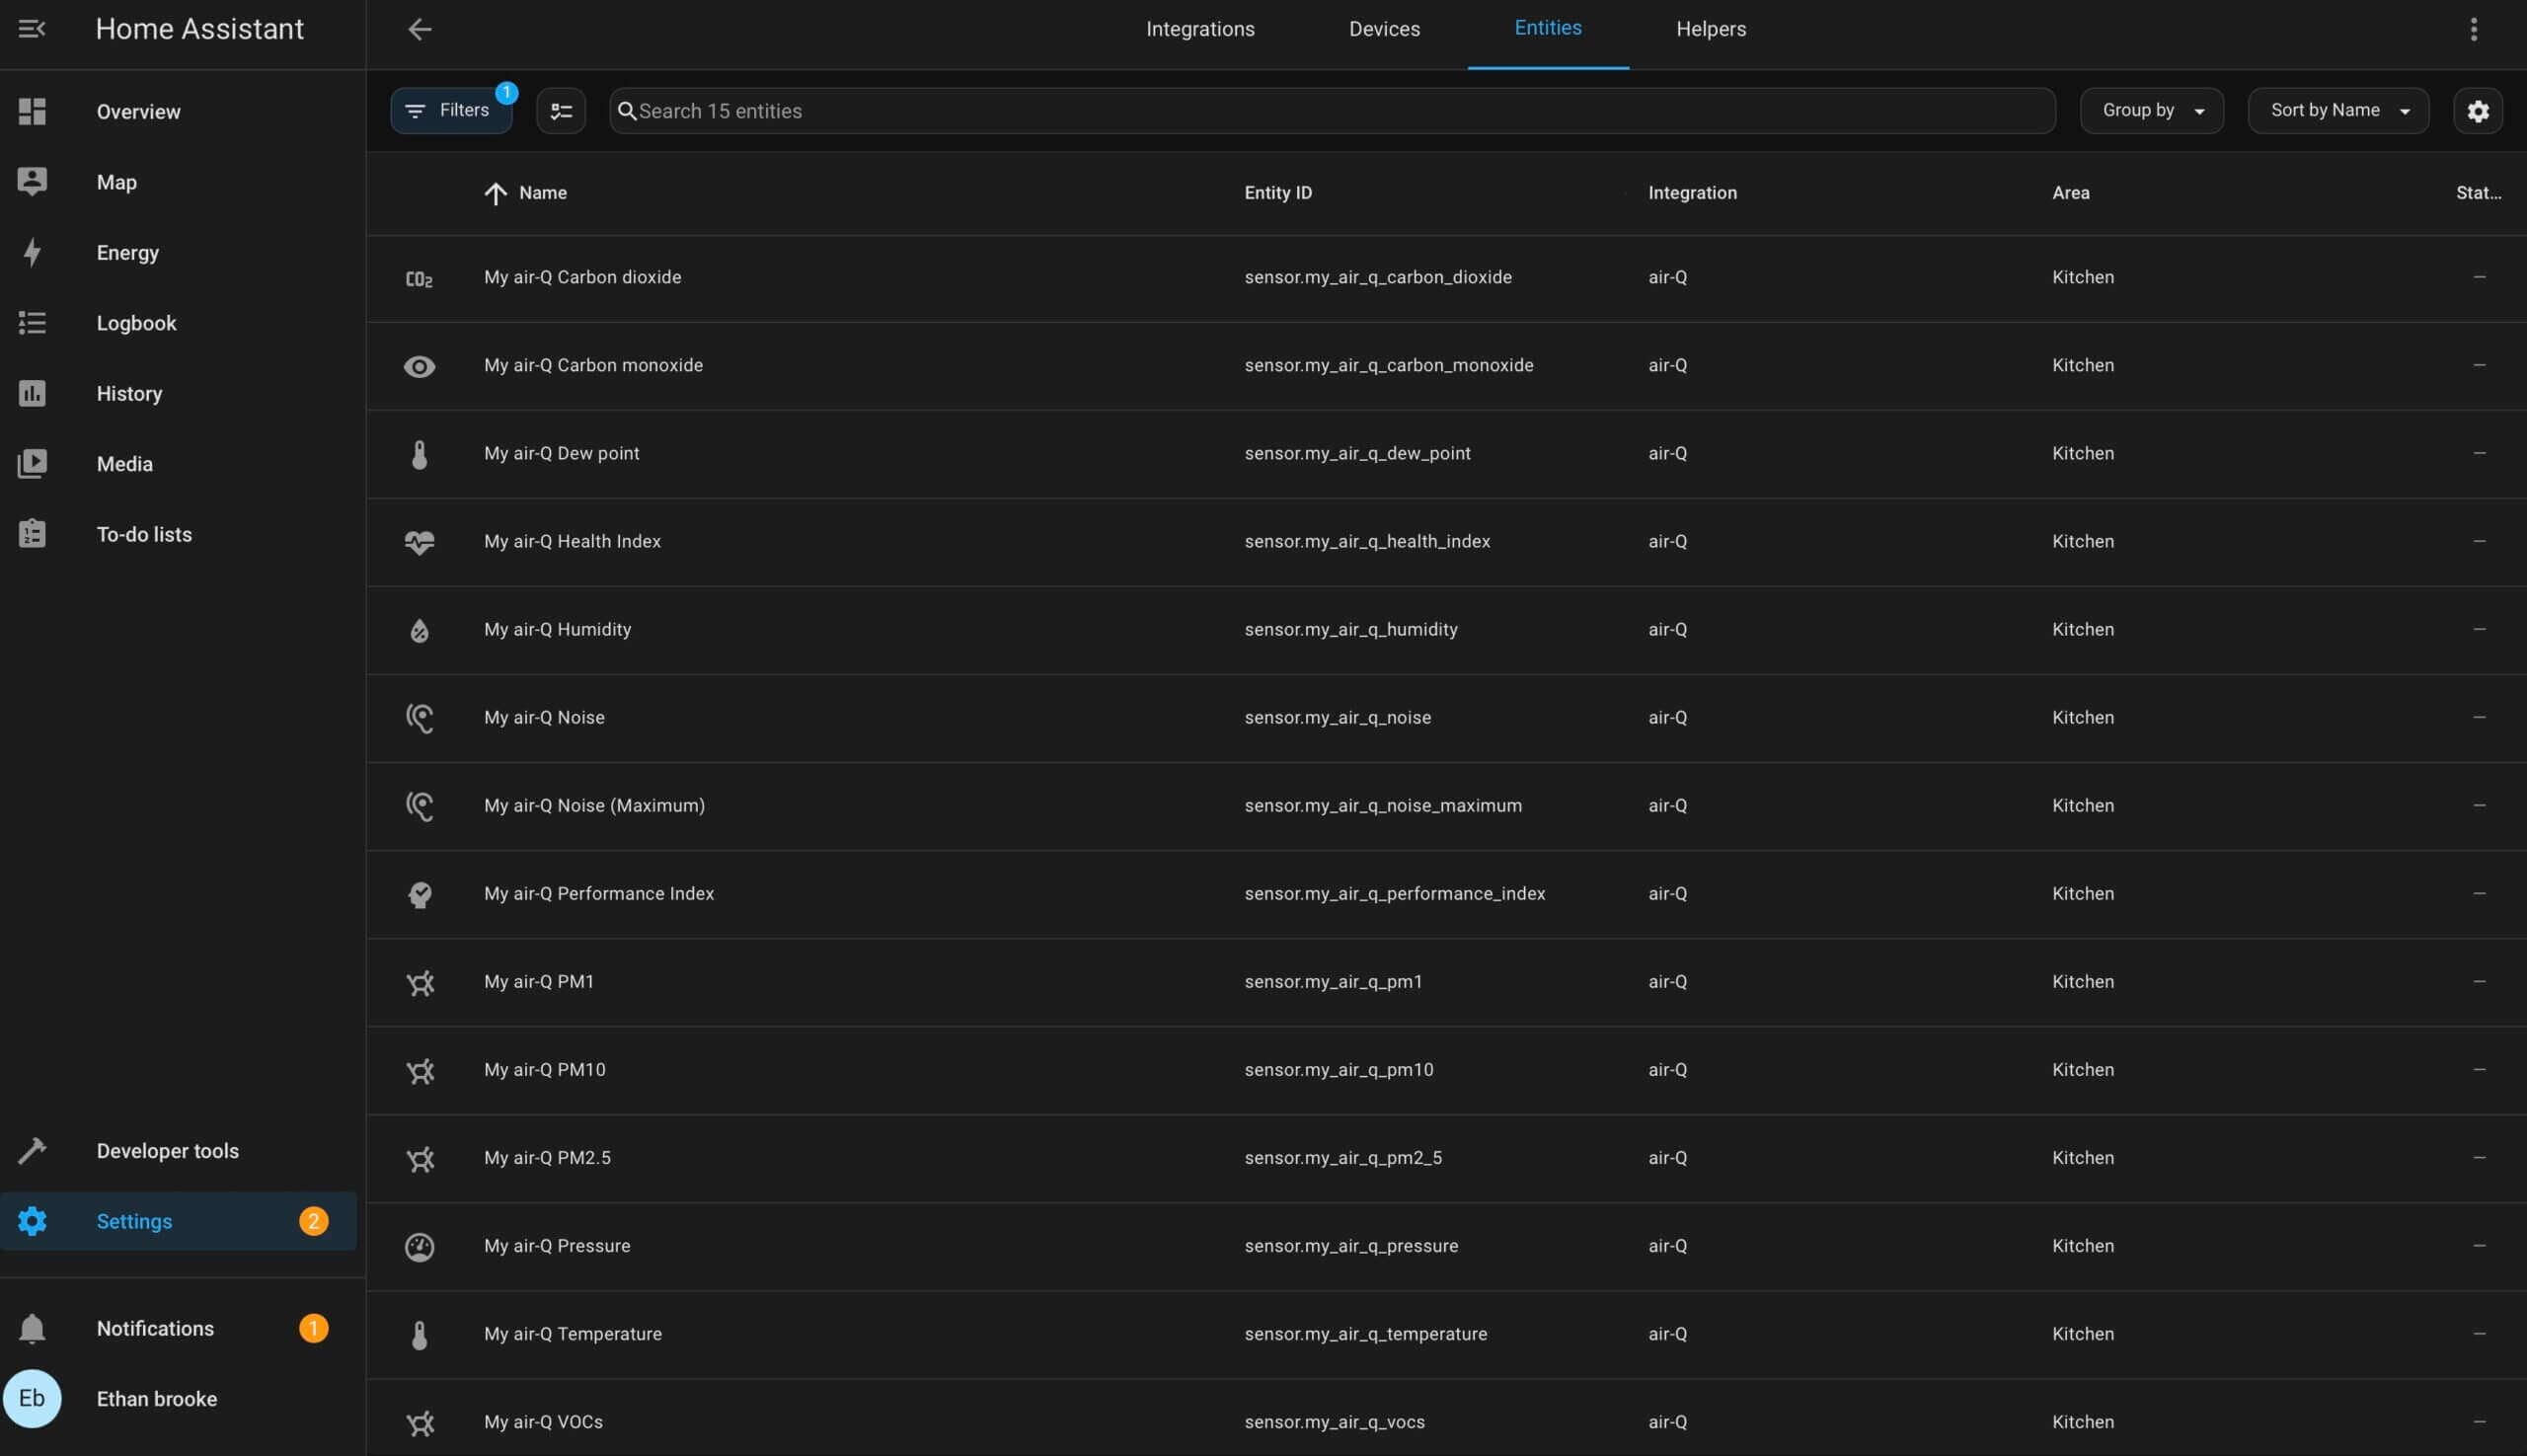The width and height of the screenshot is (2527, 1456).
Task: Sort by the Entity ID column header
Action: pyautogui.click(x=1278, y=193)
